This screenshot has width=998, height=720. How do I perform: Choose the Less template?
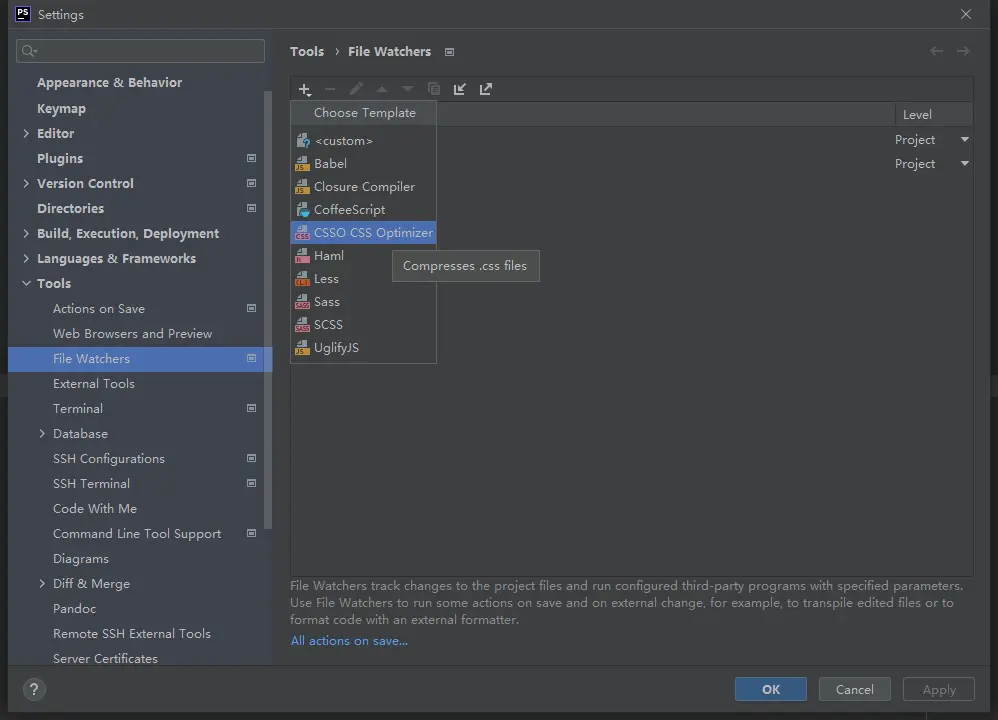pos(363,278)
